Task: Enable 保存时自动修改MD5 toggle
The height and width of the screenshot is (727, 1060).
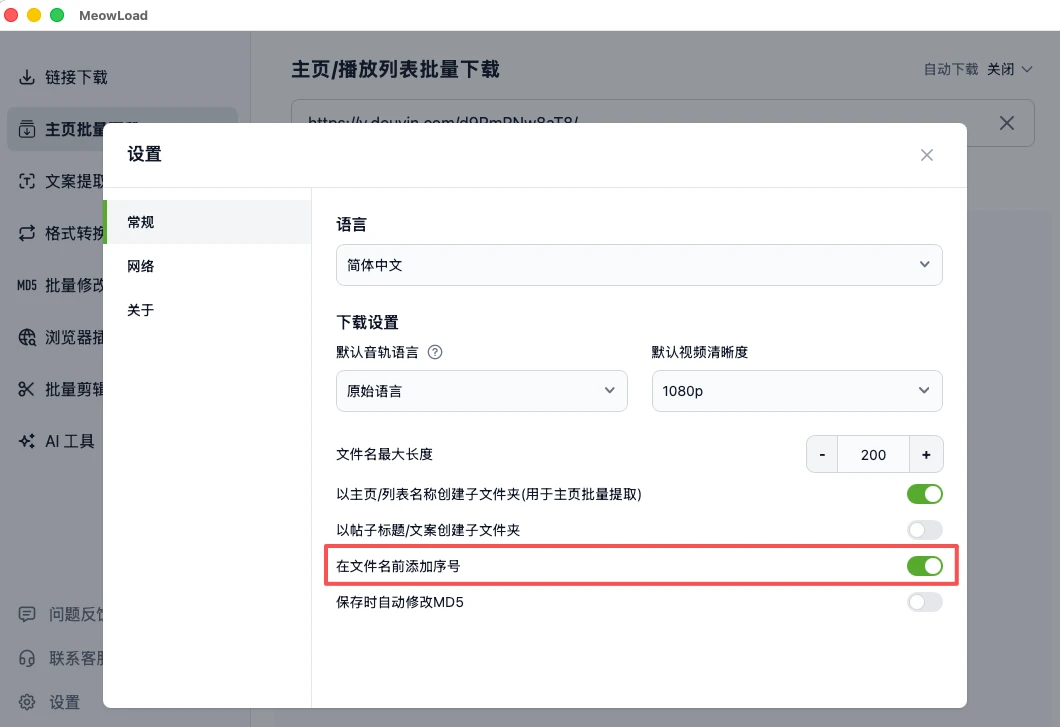Action: click(924, 602)
